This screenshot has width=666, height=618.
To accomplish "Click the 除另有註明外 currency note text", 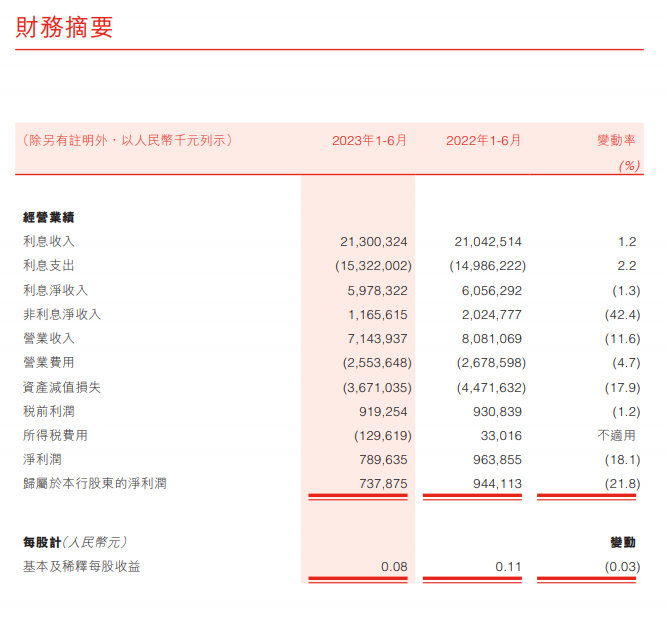I will pyautogui.click(x=127, y=140).
